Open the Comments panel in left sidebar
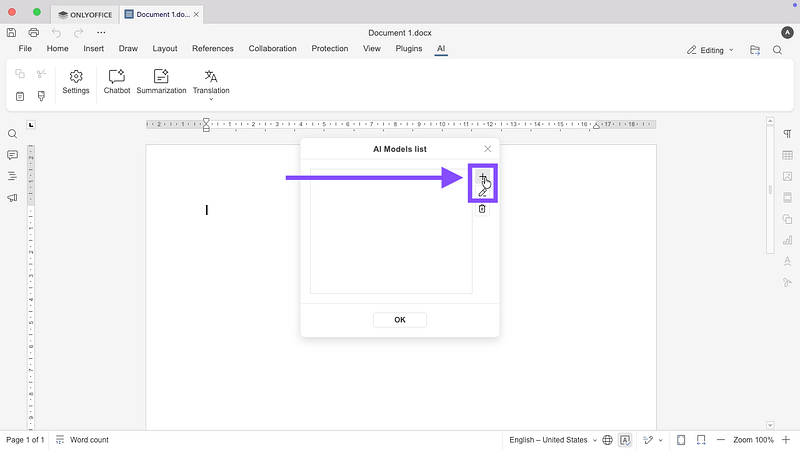 coord(13,155)
